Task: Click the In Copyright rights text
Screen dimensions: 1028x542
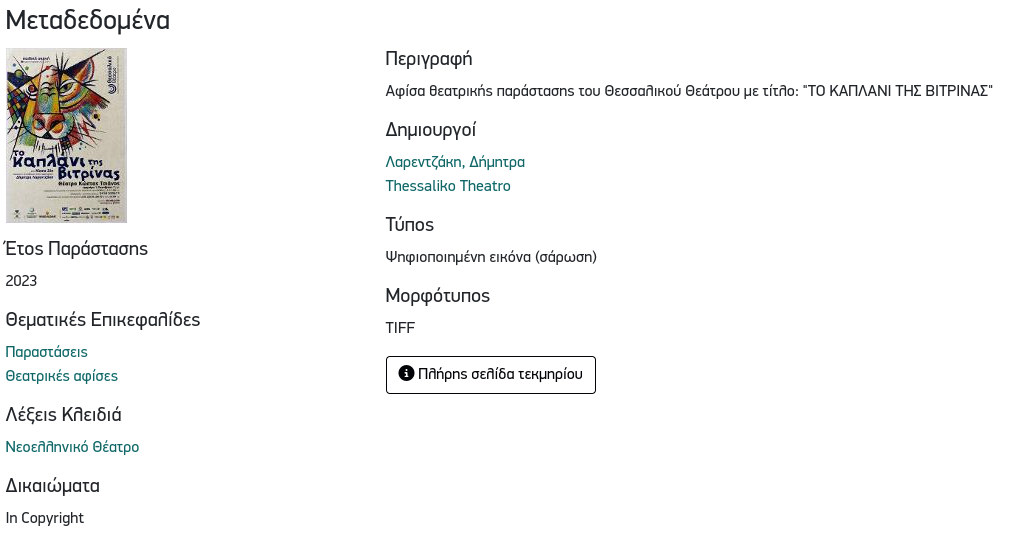Action: [x=45, y=518]
